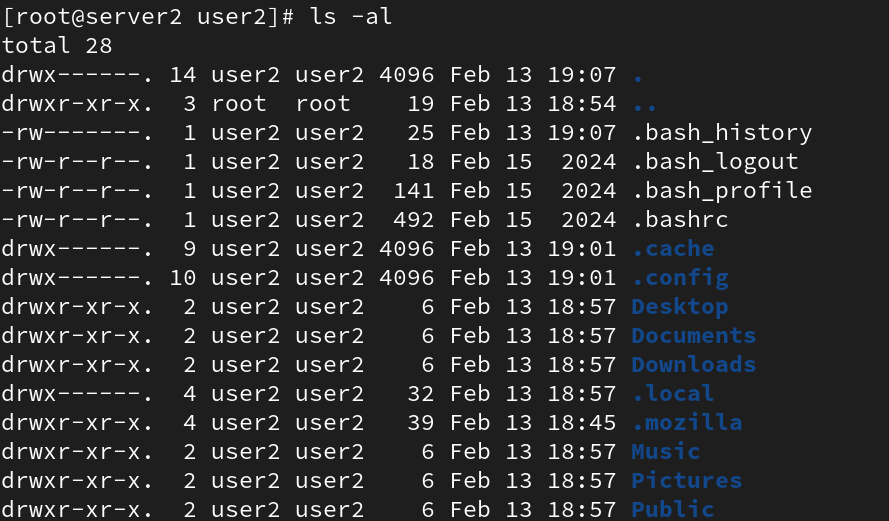Select the .config directory name
The image size is (889, 521).
tap(680, 278)
